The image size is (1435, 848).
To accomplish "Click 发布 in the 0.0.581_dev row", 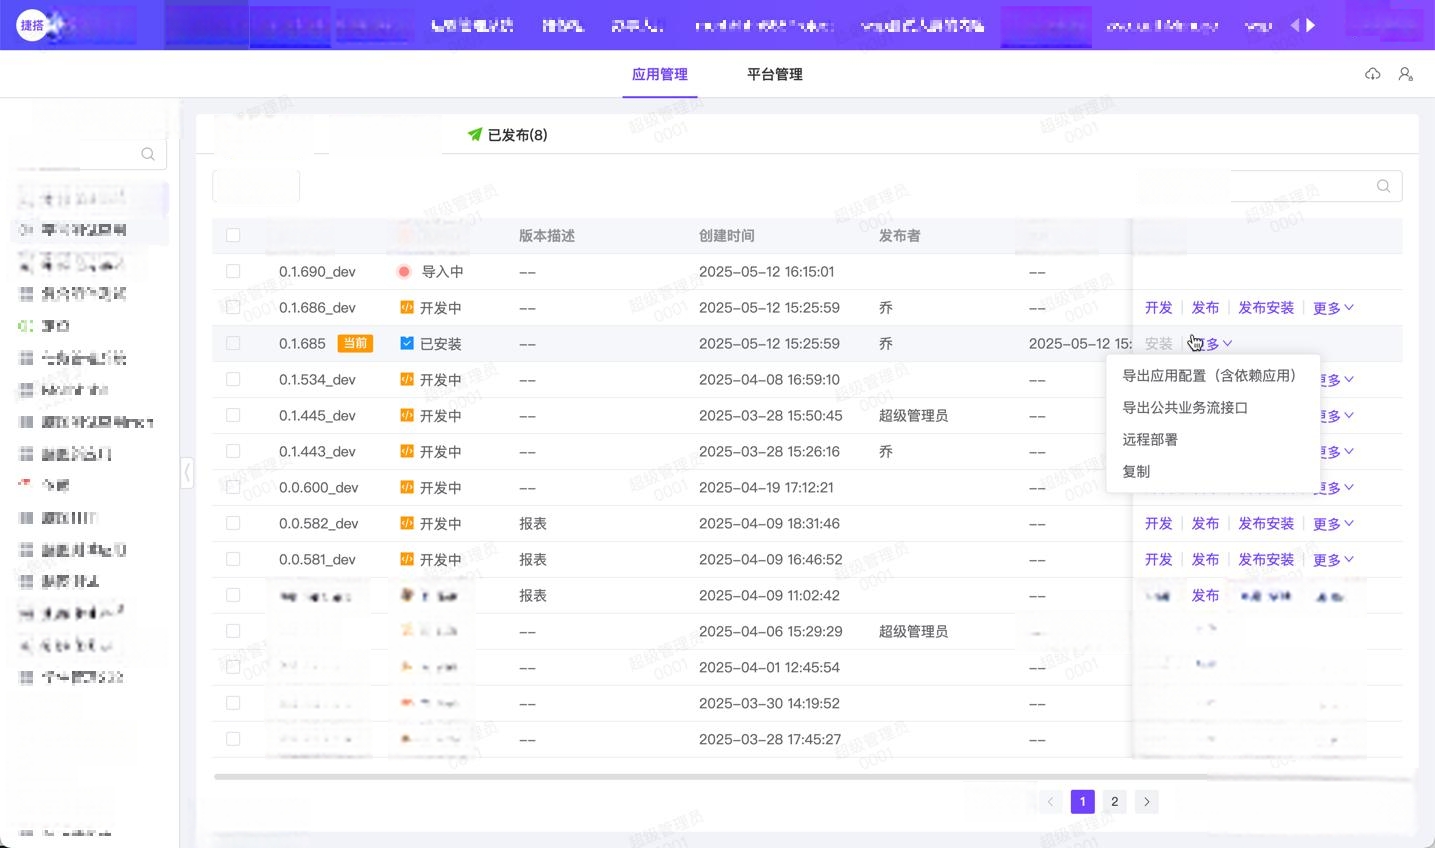I will 1206,560.
